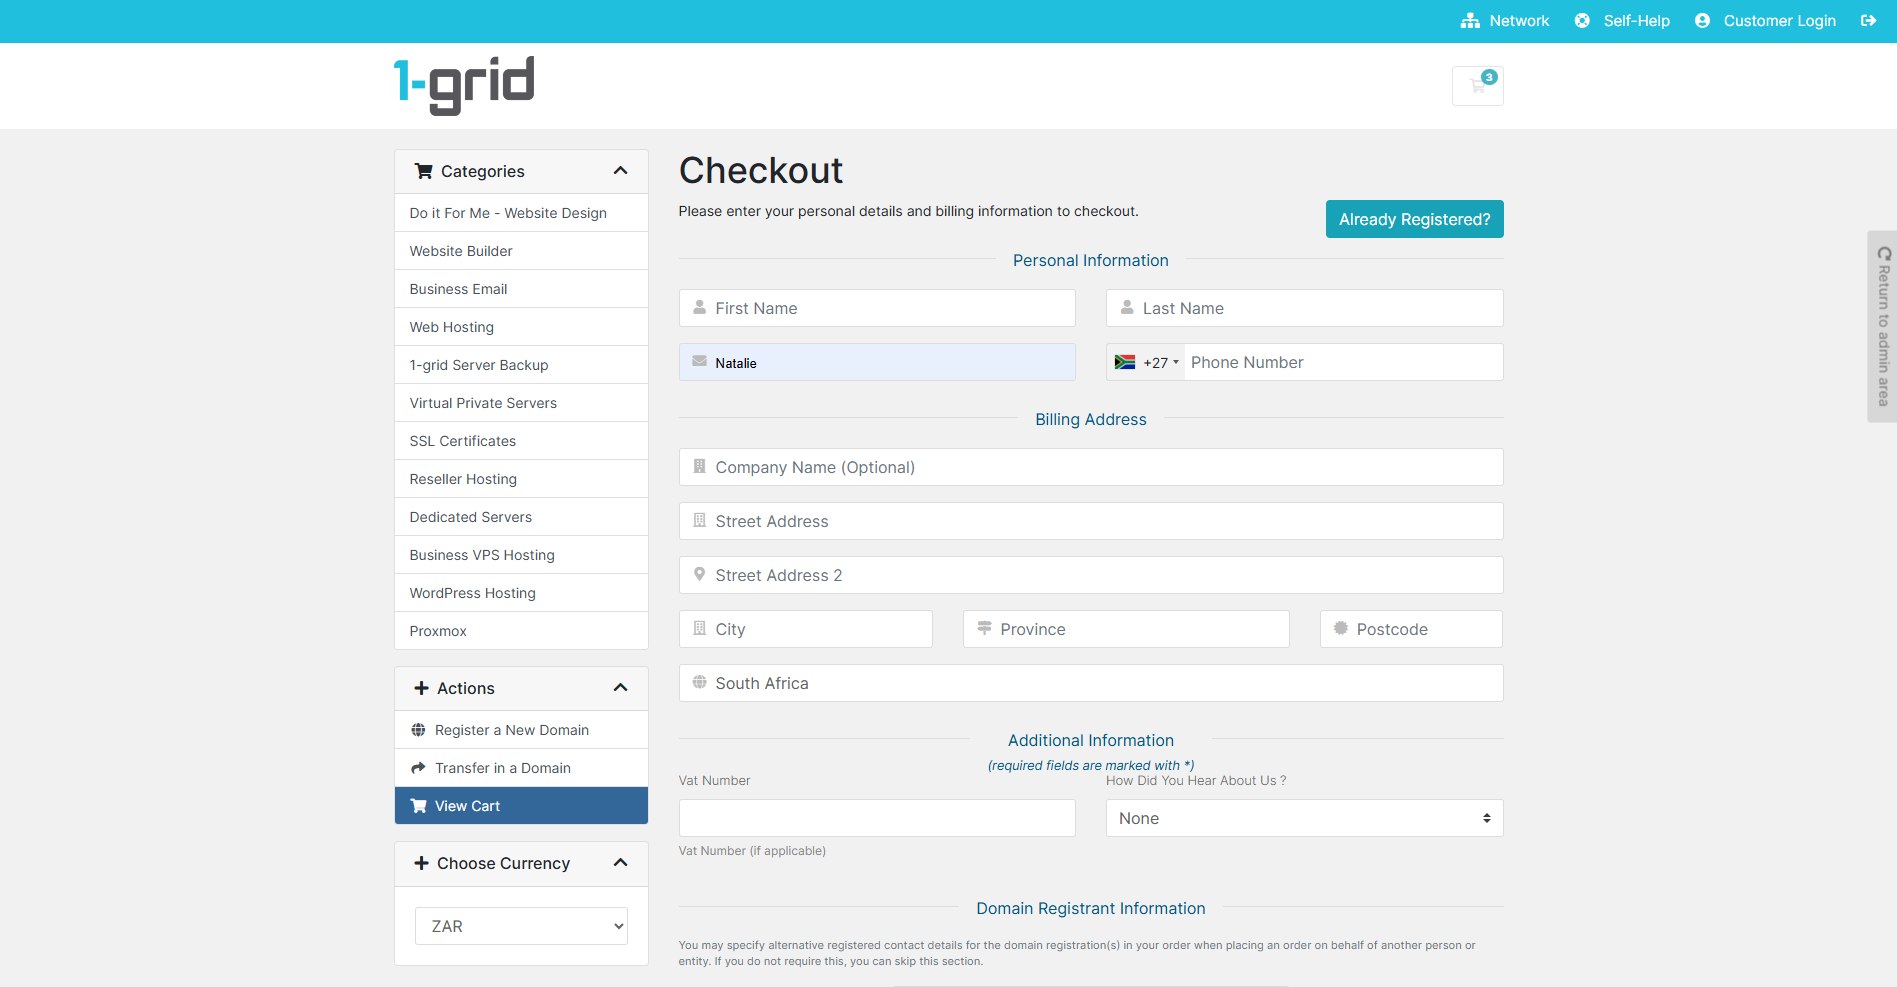Screen dimensions: 1897x987
Task: Click the email field containing Natalie
Action: 877,362
